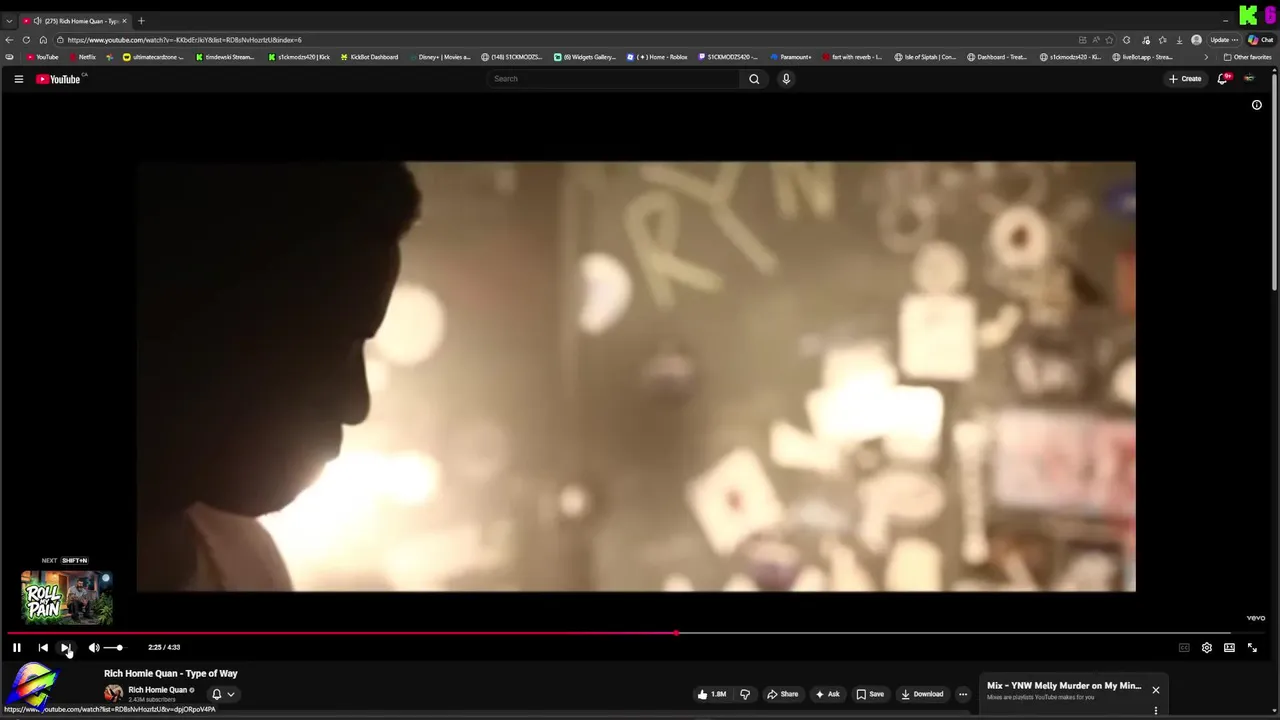Screen dimensions: 1280x720
Task: Open the Home - Roblox bookmark
Action: pos(657,57)
